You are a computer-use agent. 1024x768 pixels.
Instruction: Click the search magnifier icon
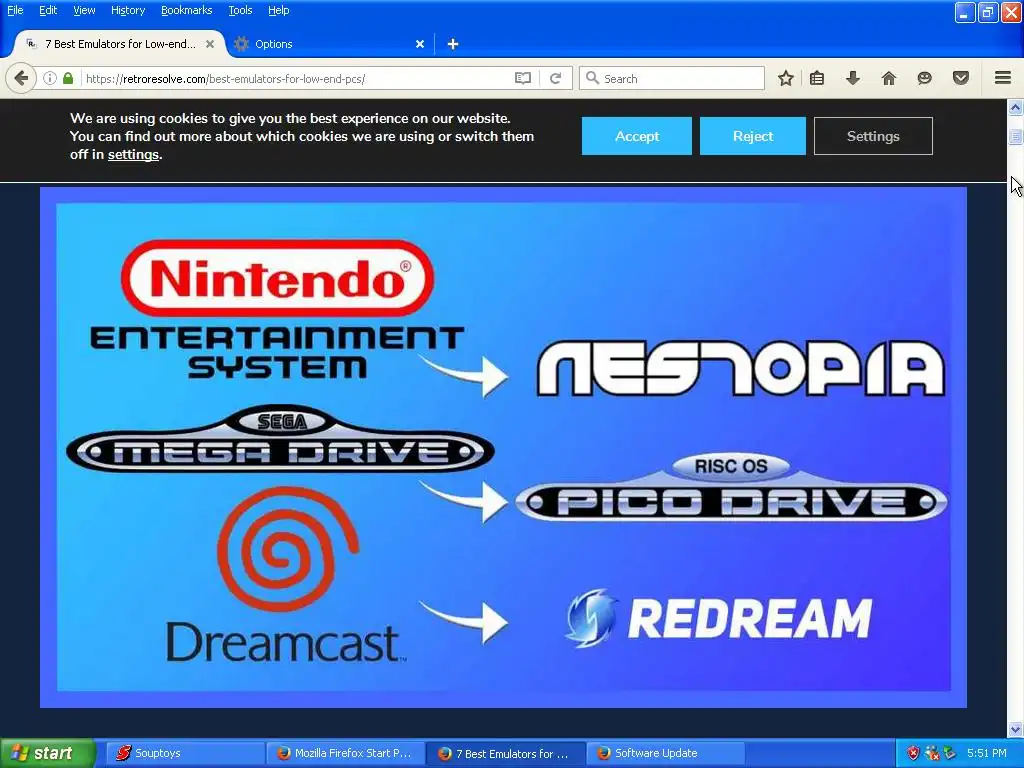coord(592,78)
